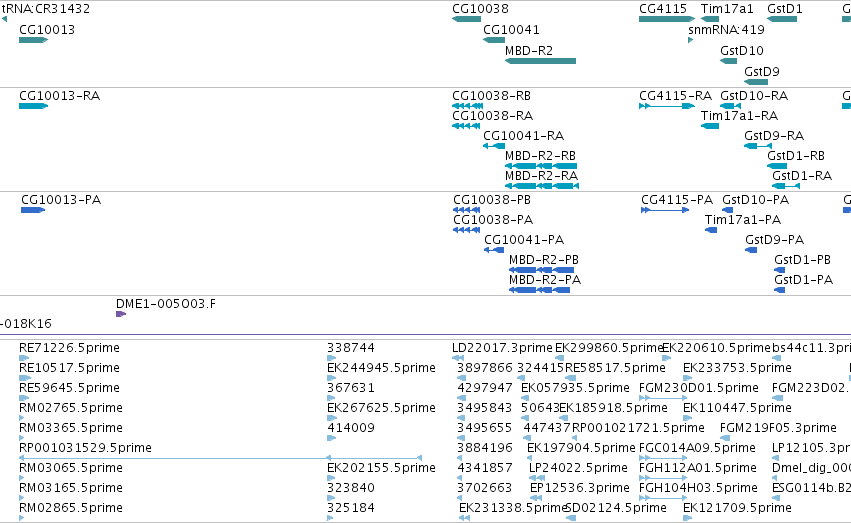Click the SD02124.5prime EST label
851x523 pixels.
pos(616,508)
